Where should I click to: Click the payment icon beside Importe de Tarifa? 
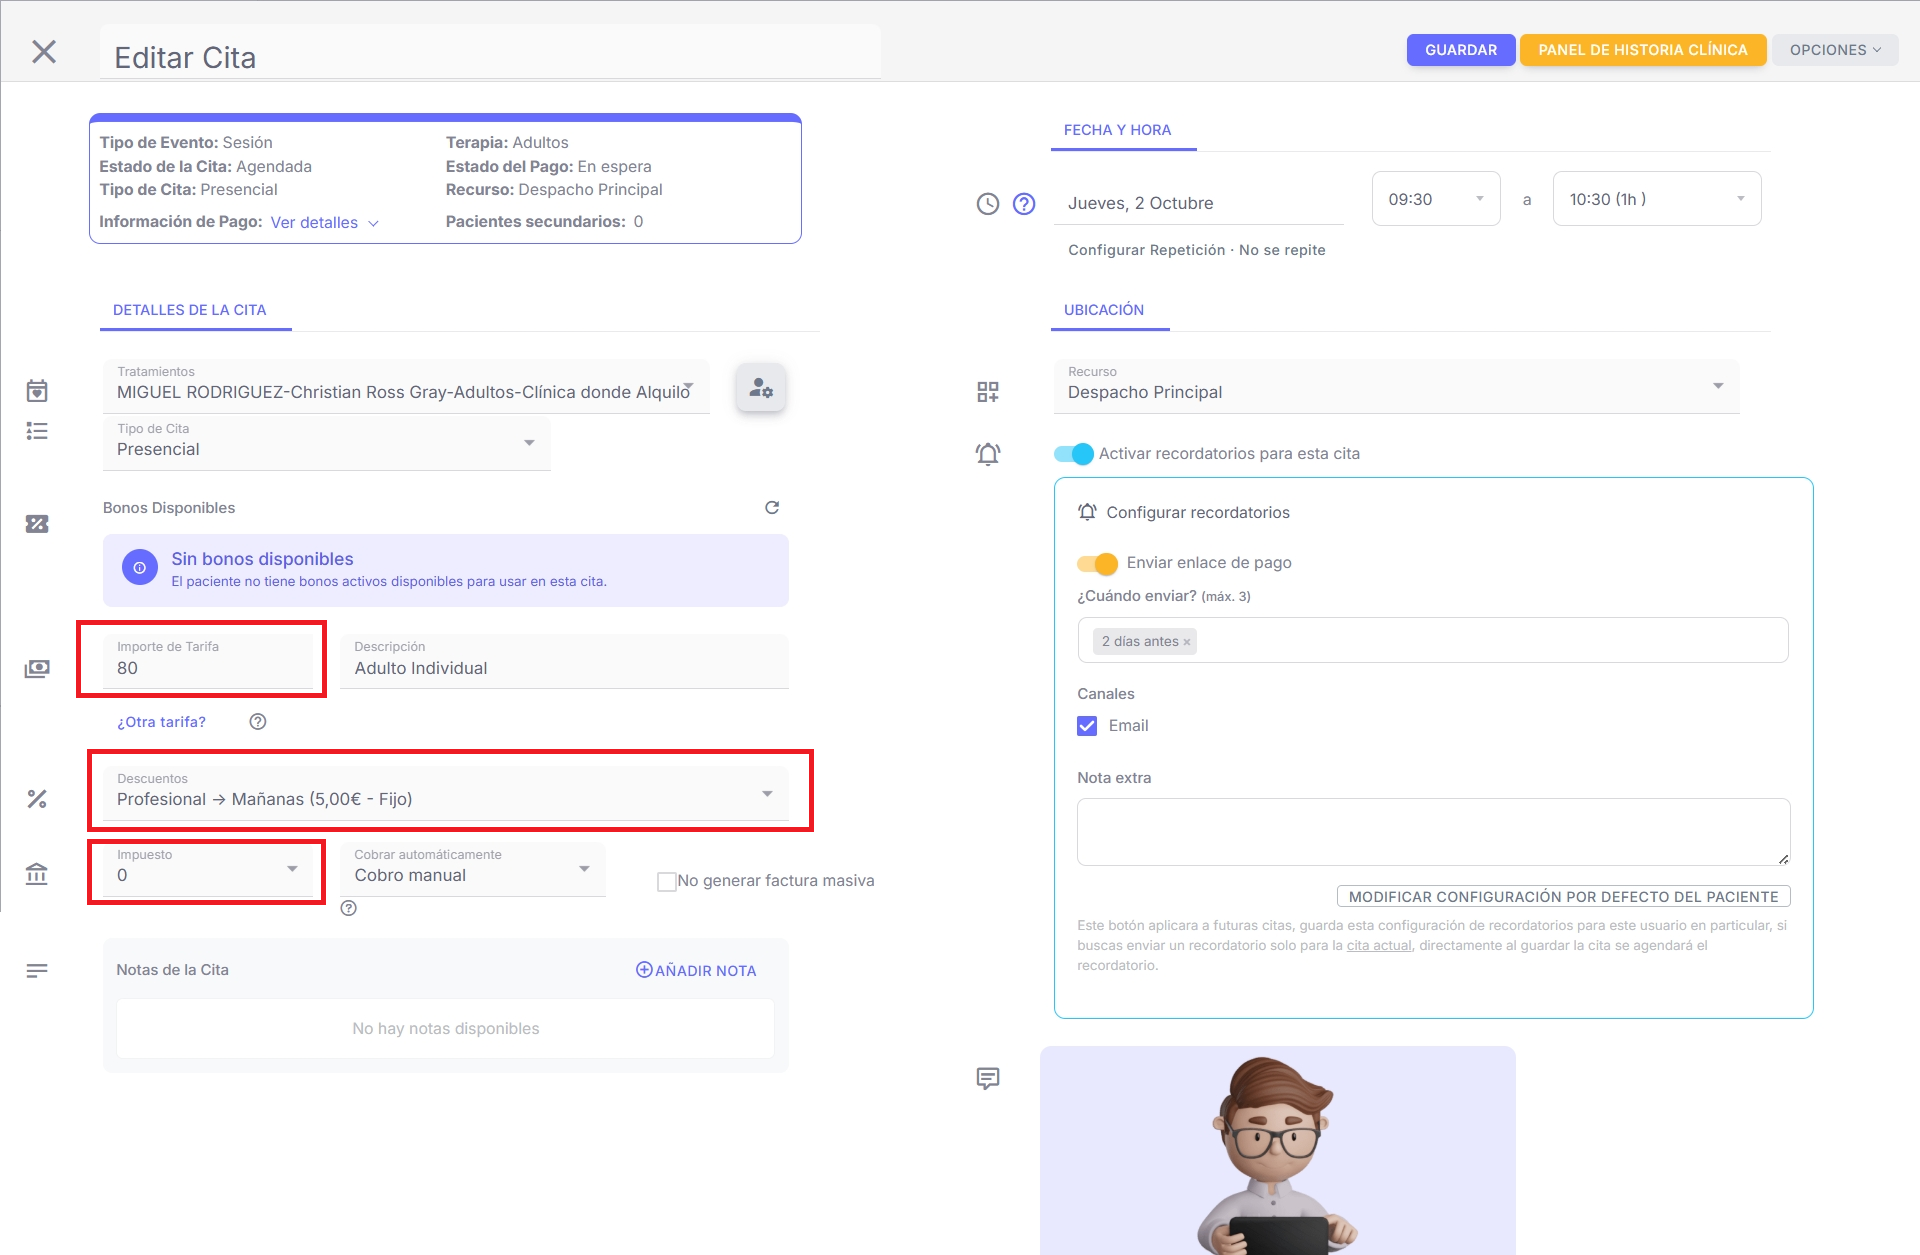(37, 668)
